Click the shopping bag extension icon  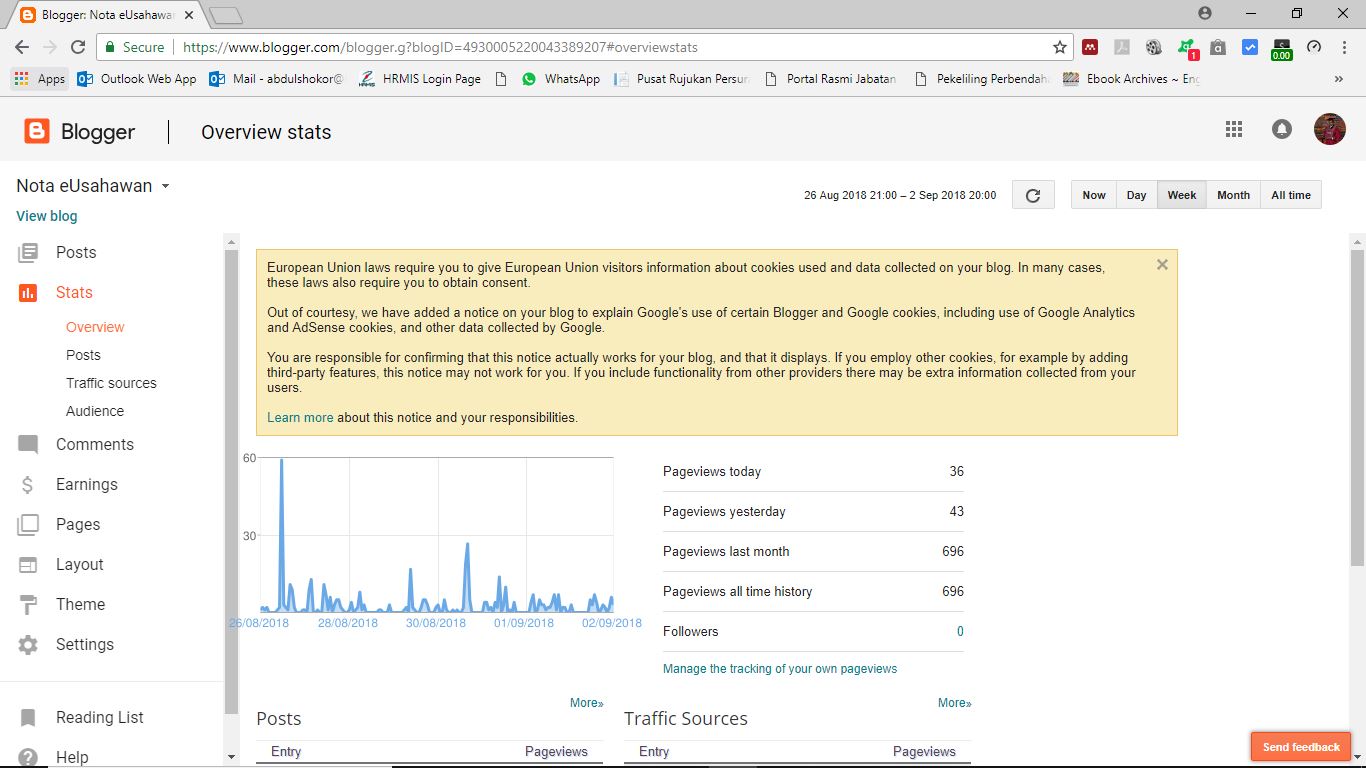1218,47
